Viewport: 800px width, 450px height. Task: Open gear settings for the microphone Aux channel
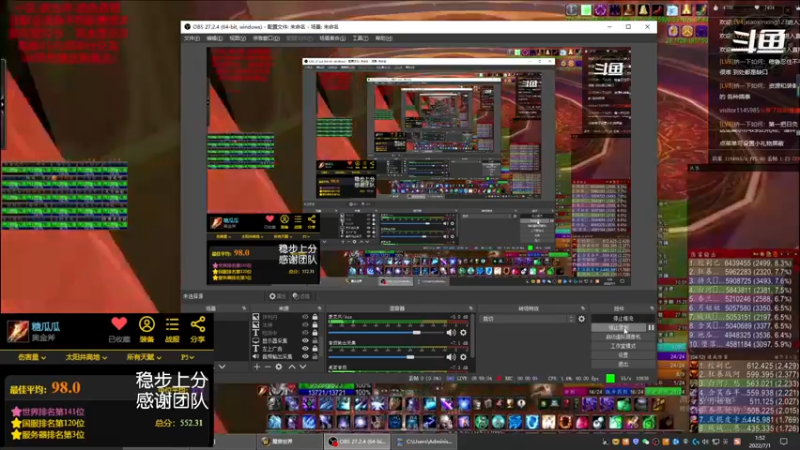click(x=463, y=333)
